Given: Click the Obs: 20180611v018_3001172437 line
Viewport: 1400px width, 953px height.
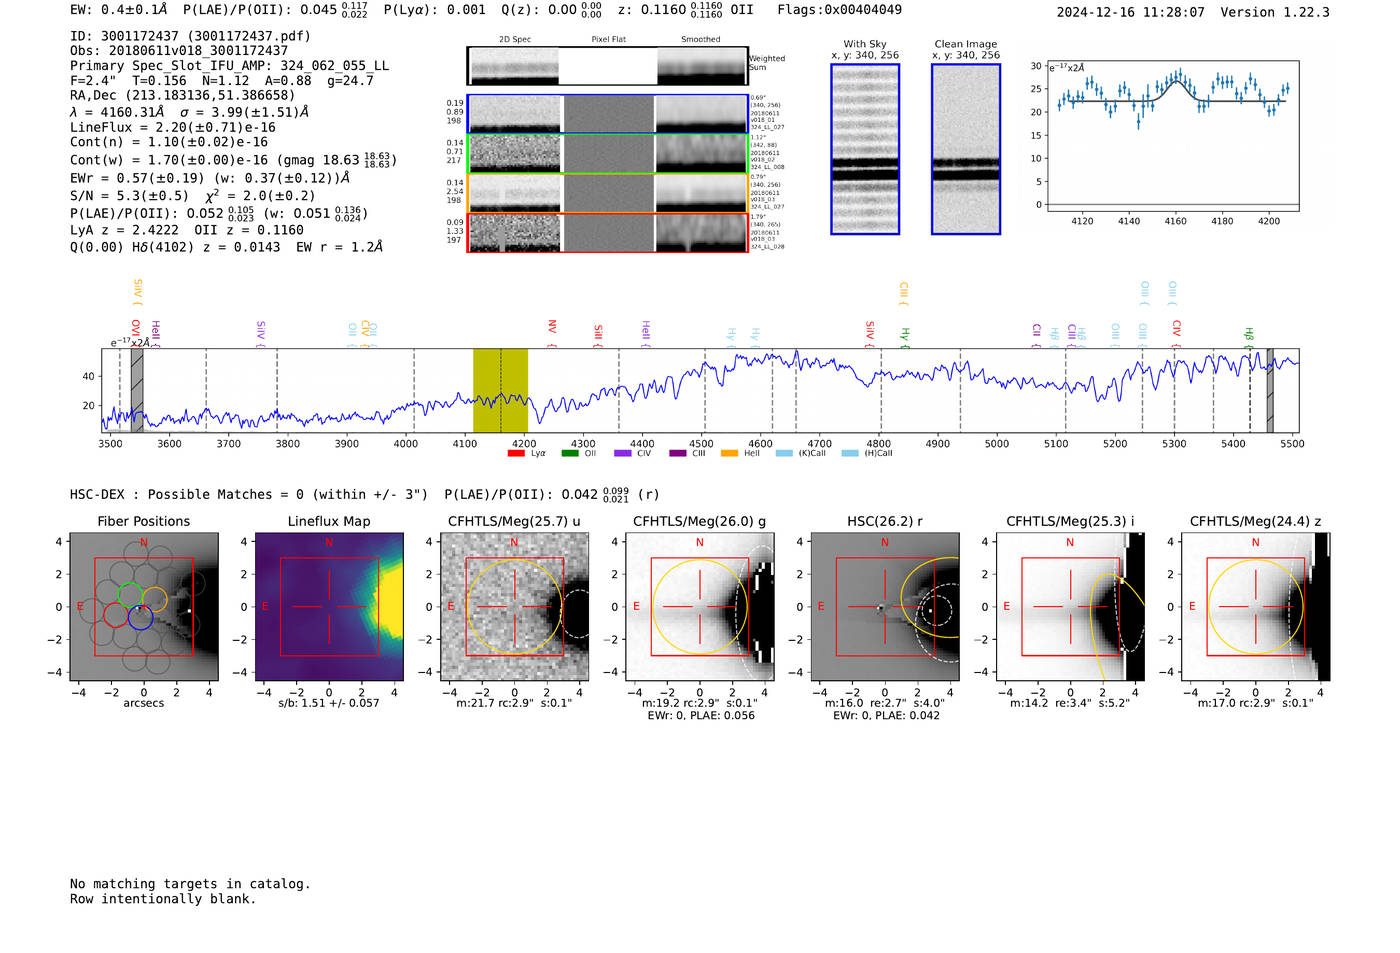Looking at the screenshot, I should pyautogui.click(x=179, y=51).
